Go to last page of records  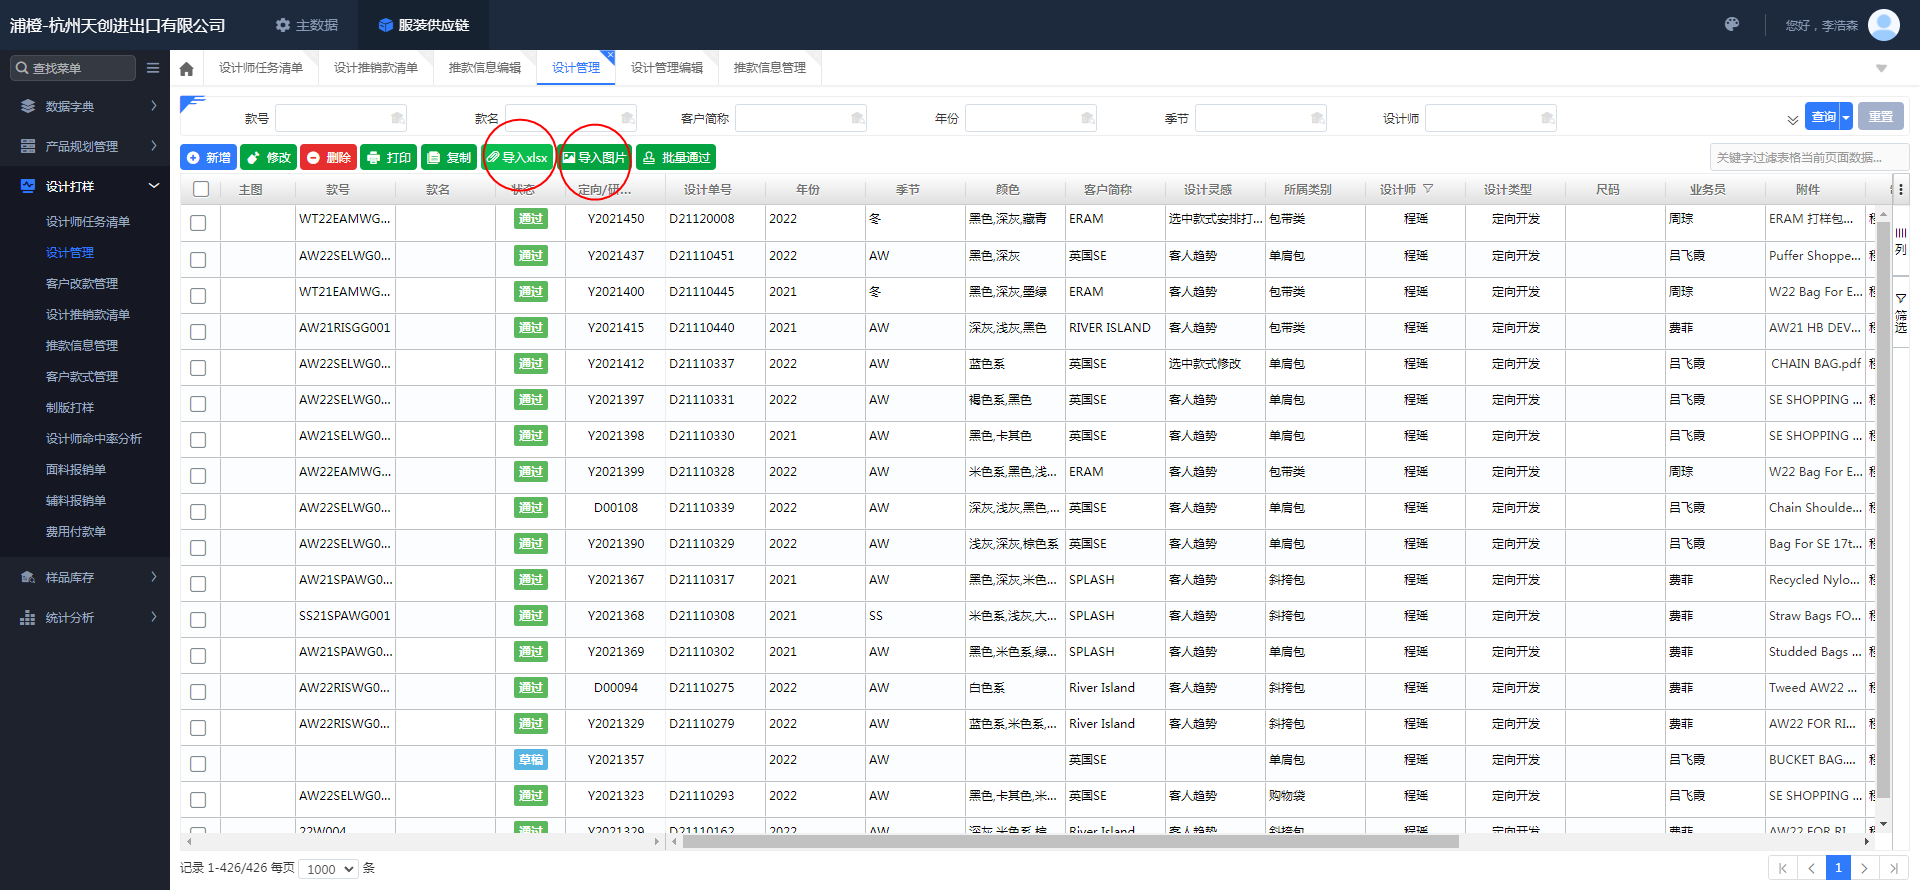point(1893,868)
